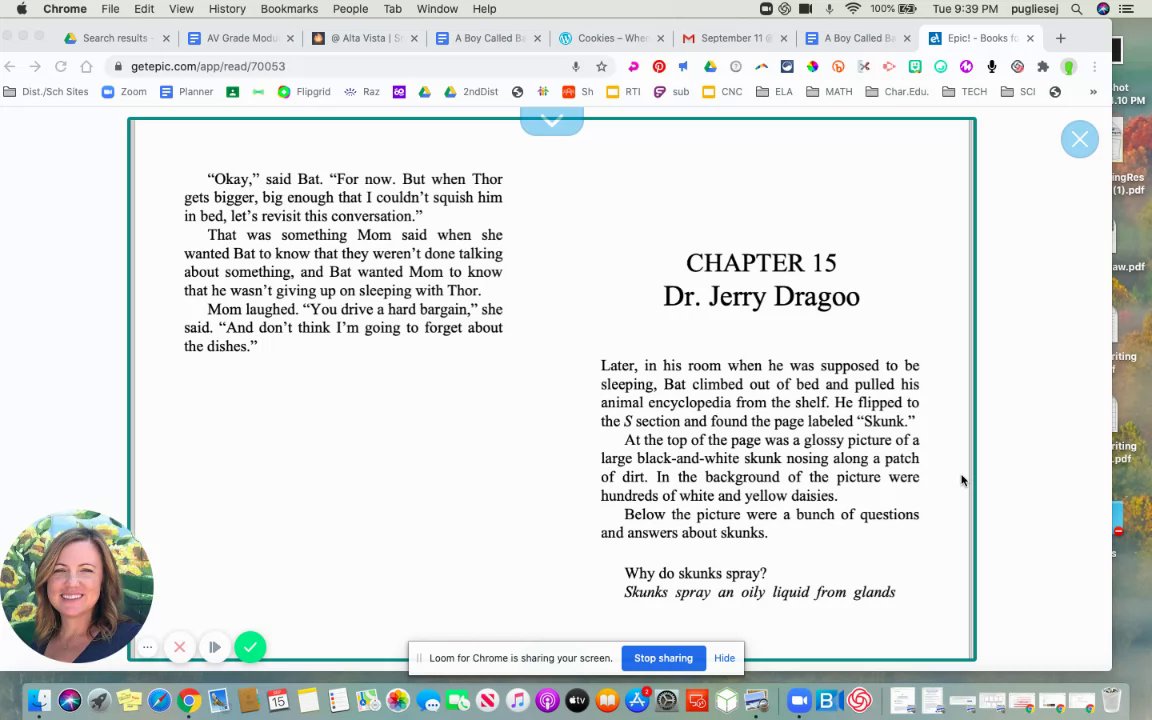Open the People menu

350,9
